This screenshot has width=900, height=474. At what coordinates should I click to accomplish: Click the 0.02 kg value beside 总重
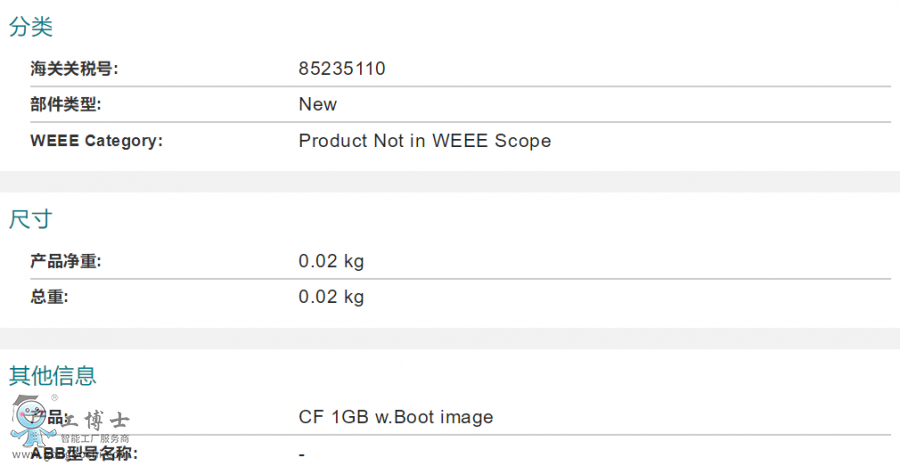click(331, 297)
